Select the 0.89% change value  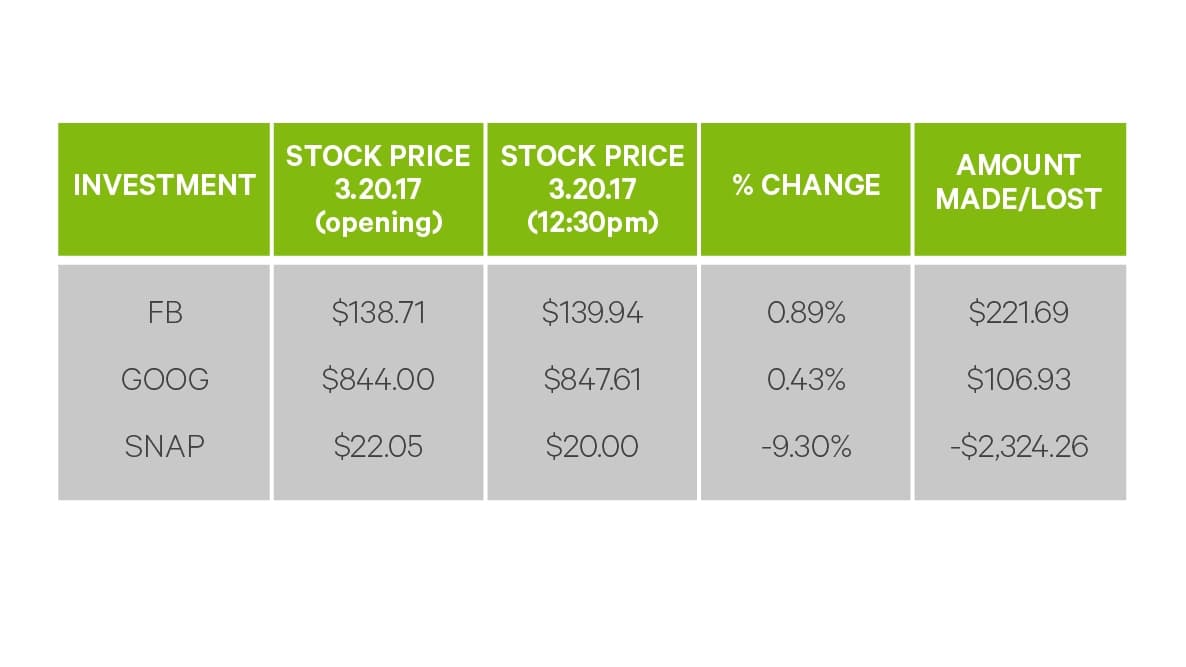[806, 313]
